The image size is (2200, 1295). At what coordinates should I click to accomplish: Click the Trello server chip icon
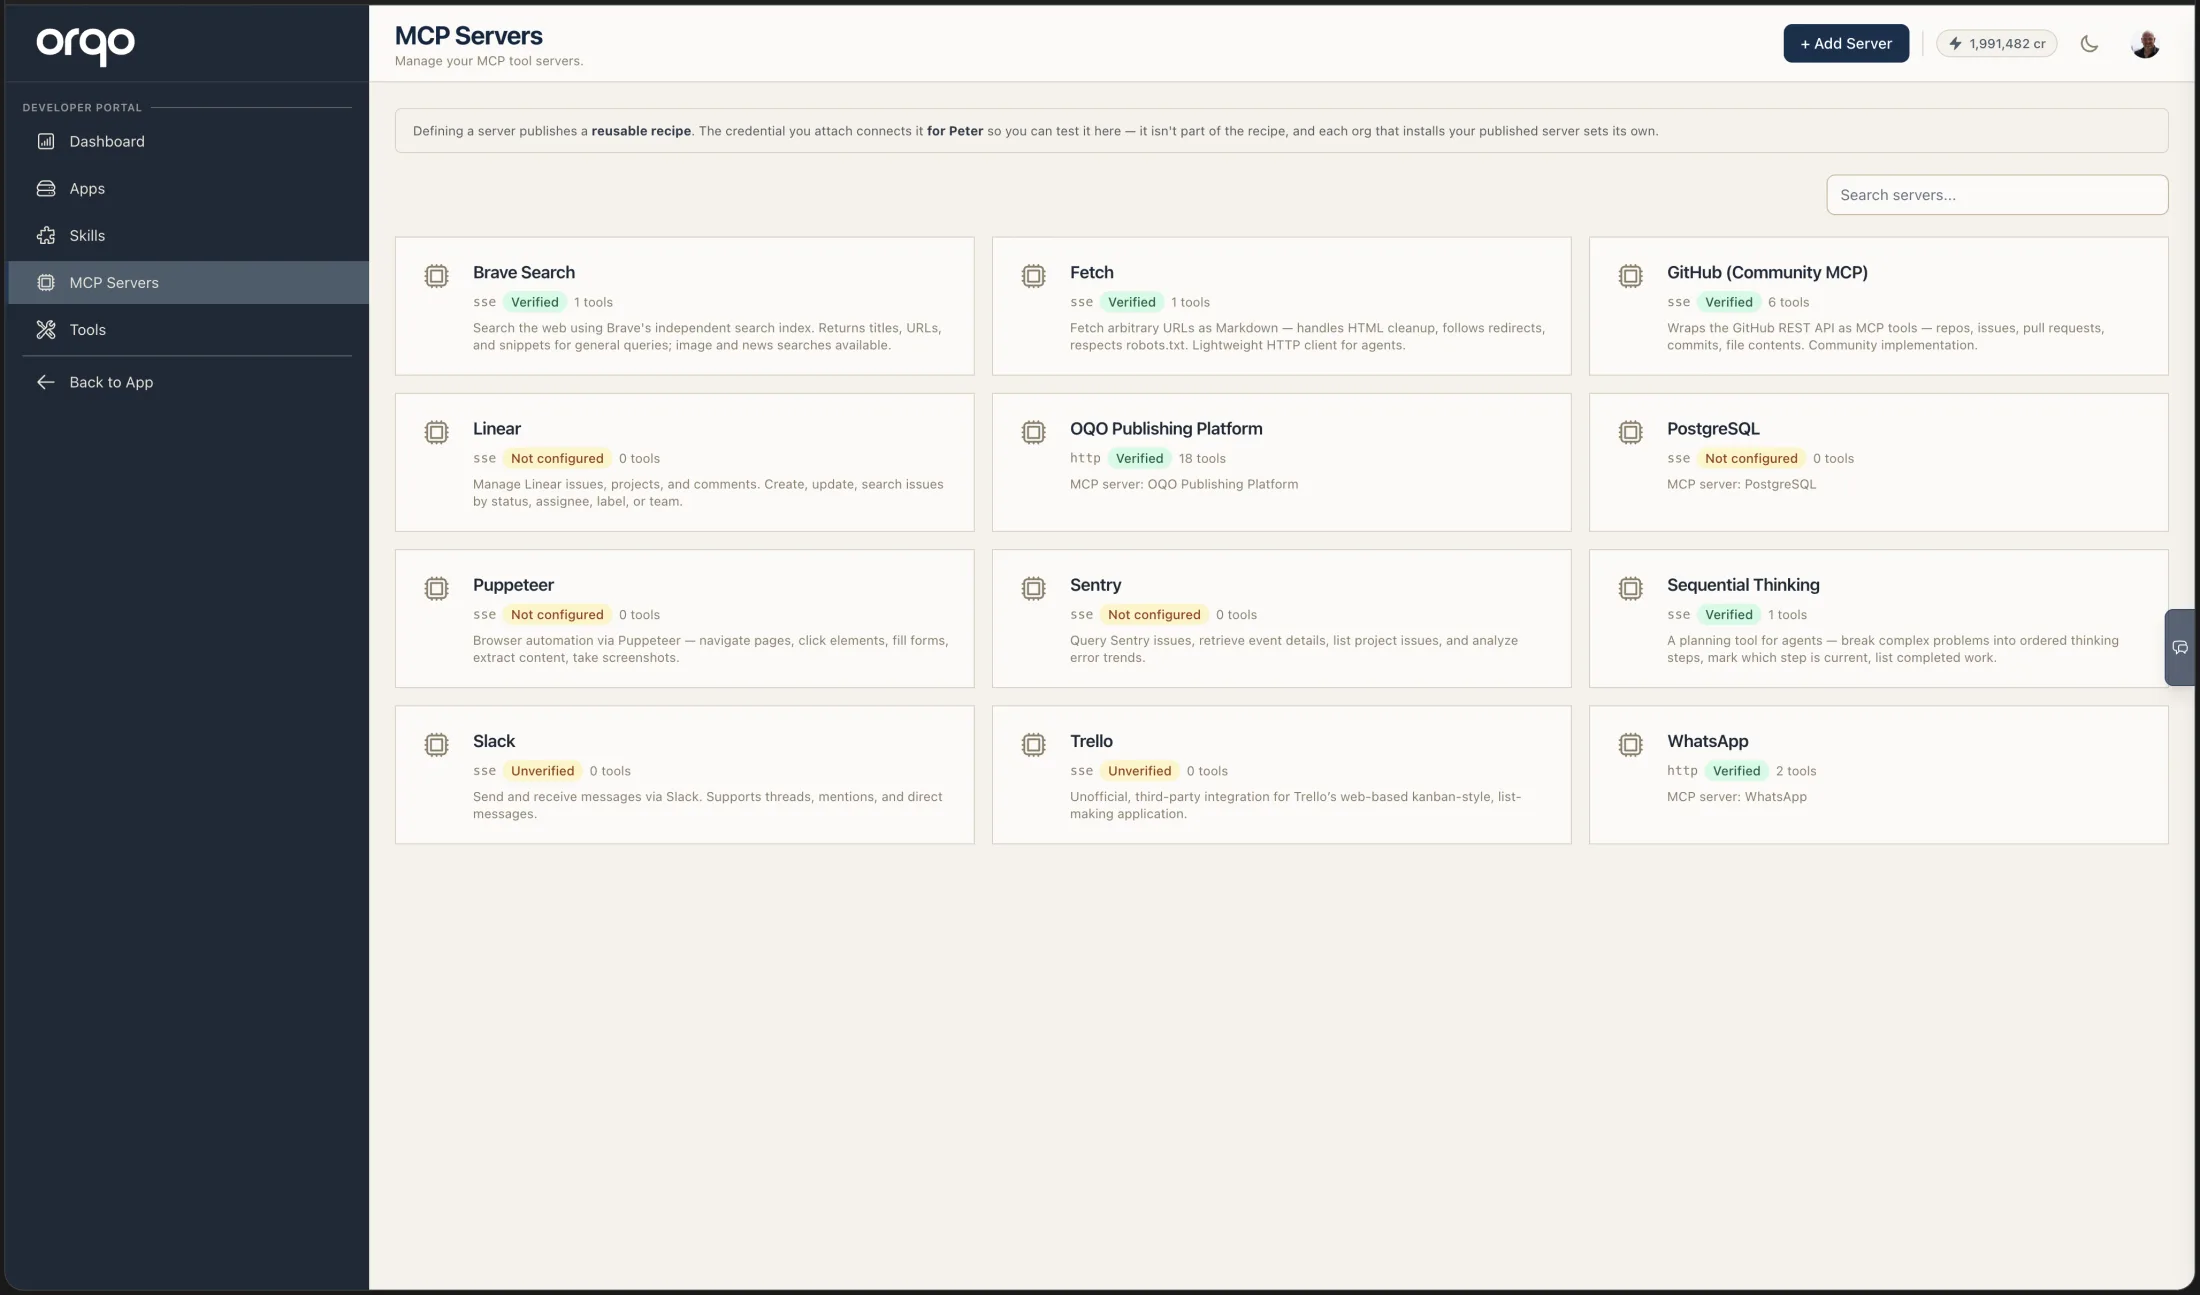coord(1033,744)
